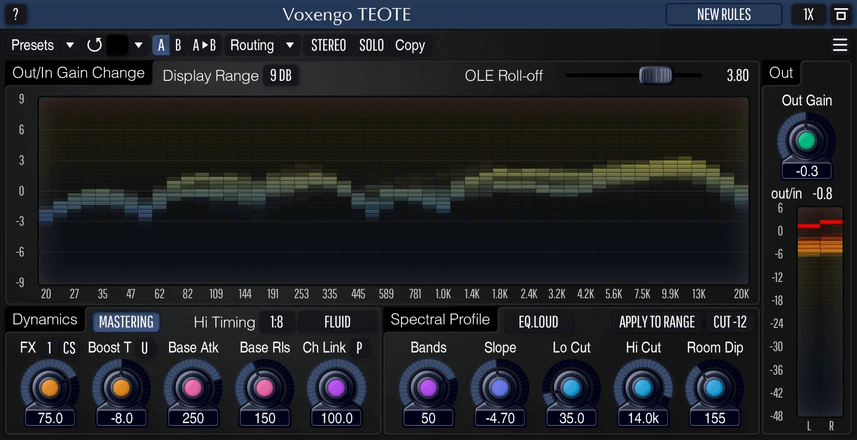Click the Boost T value -8.0
This screenshot has height=440, width=857.
point(121,419)
